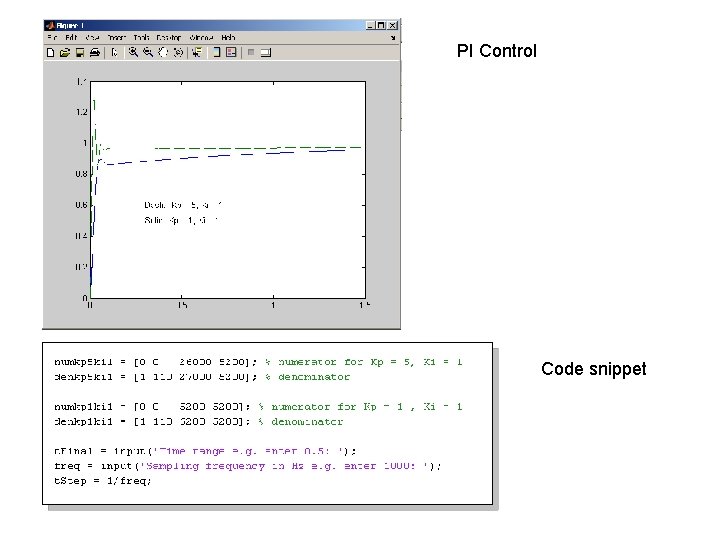Click the dock figure arrow in menu bar

(x=393, y=38)
